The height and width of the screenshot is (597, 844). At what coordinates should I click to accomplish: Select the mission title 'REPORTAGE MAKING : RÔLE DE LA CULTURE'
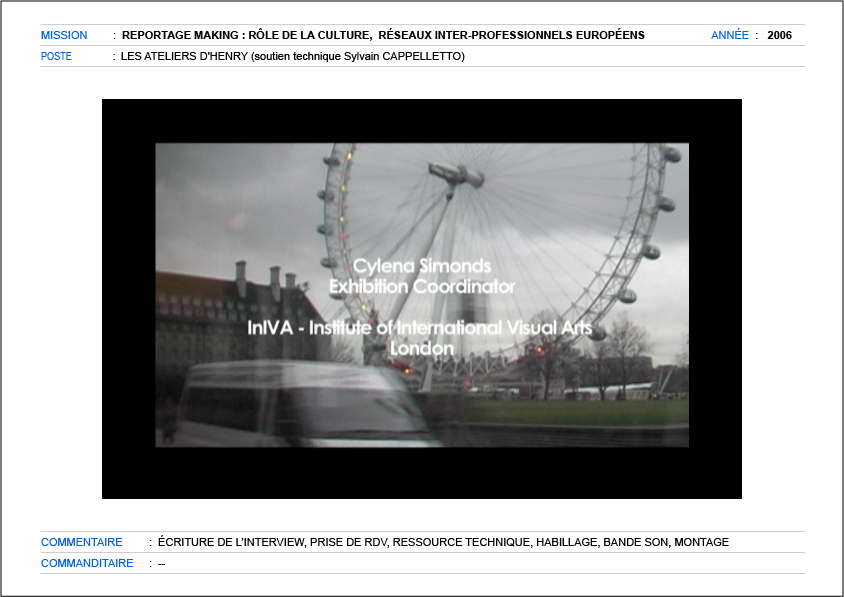tap(246, 35)
